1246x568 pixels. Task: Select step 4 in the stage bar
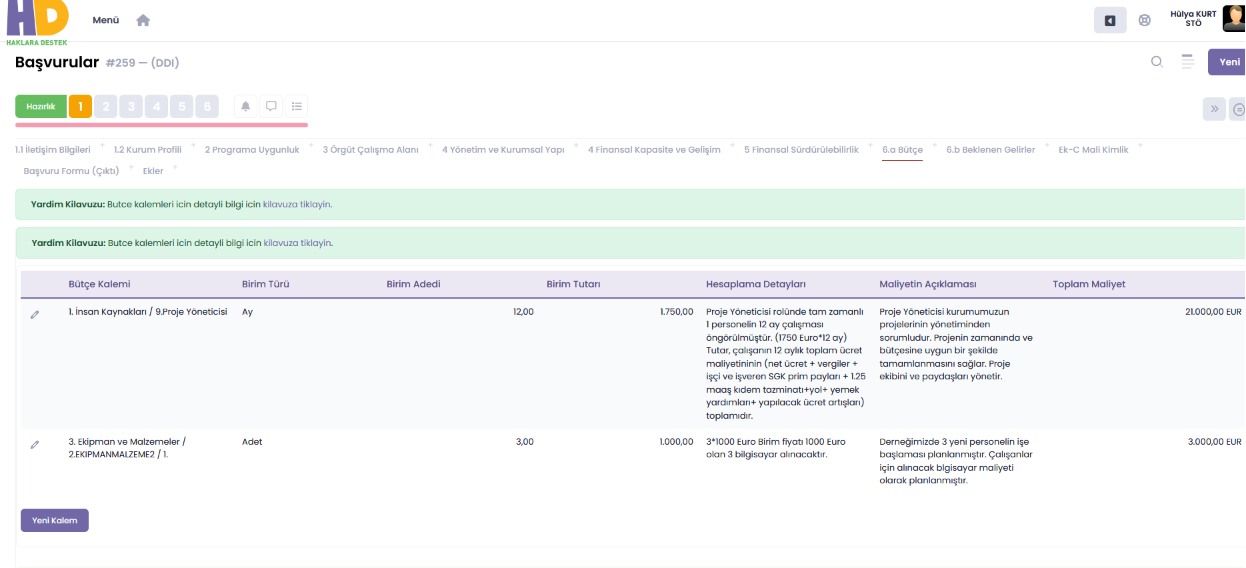[156, 106]
